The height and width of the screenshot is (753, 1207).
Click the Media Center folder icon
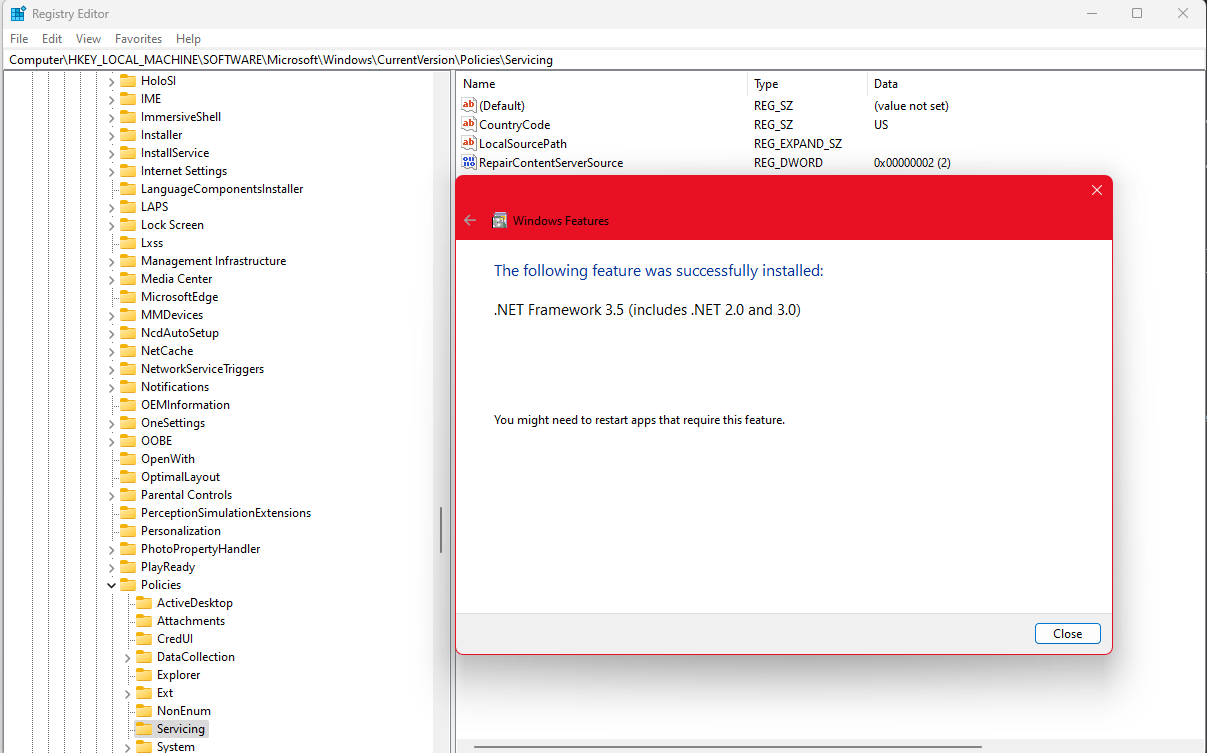pos(128,278)
